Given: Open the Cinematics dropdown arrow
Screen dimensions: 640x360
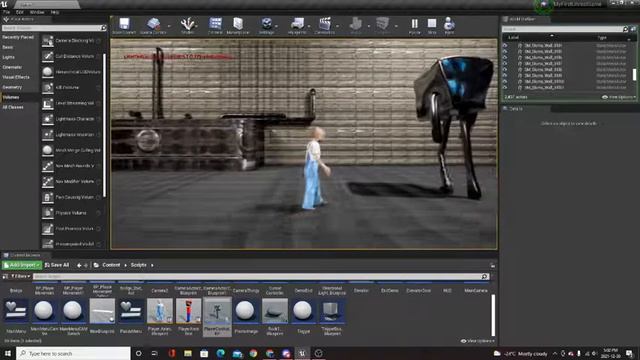Looking at the screenshot, I should [x=338, y=26].
